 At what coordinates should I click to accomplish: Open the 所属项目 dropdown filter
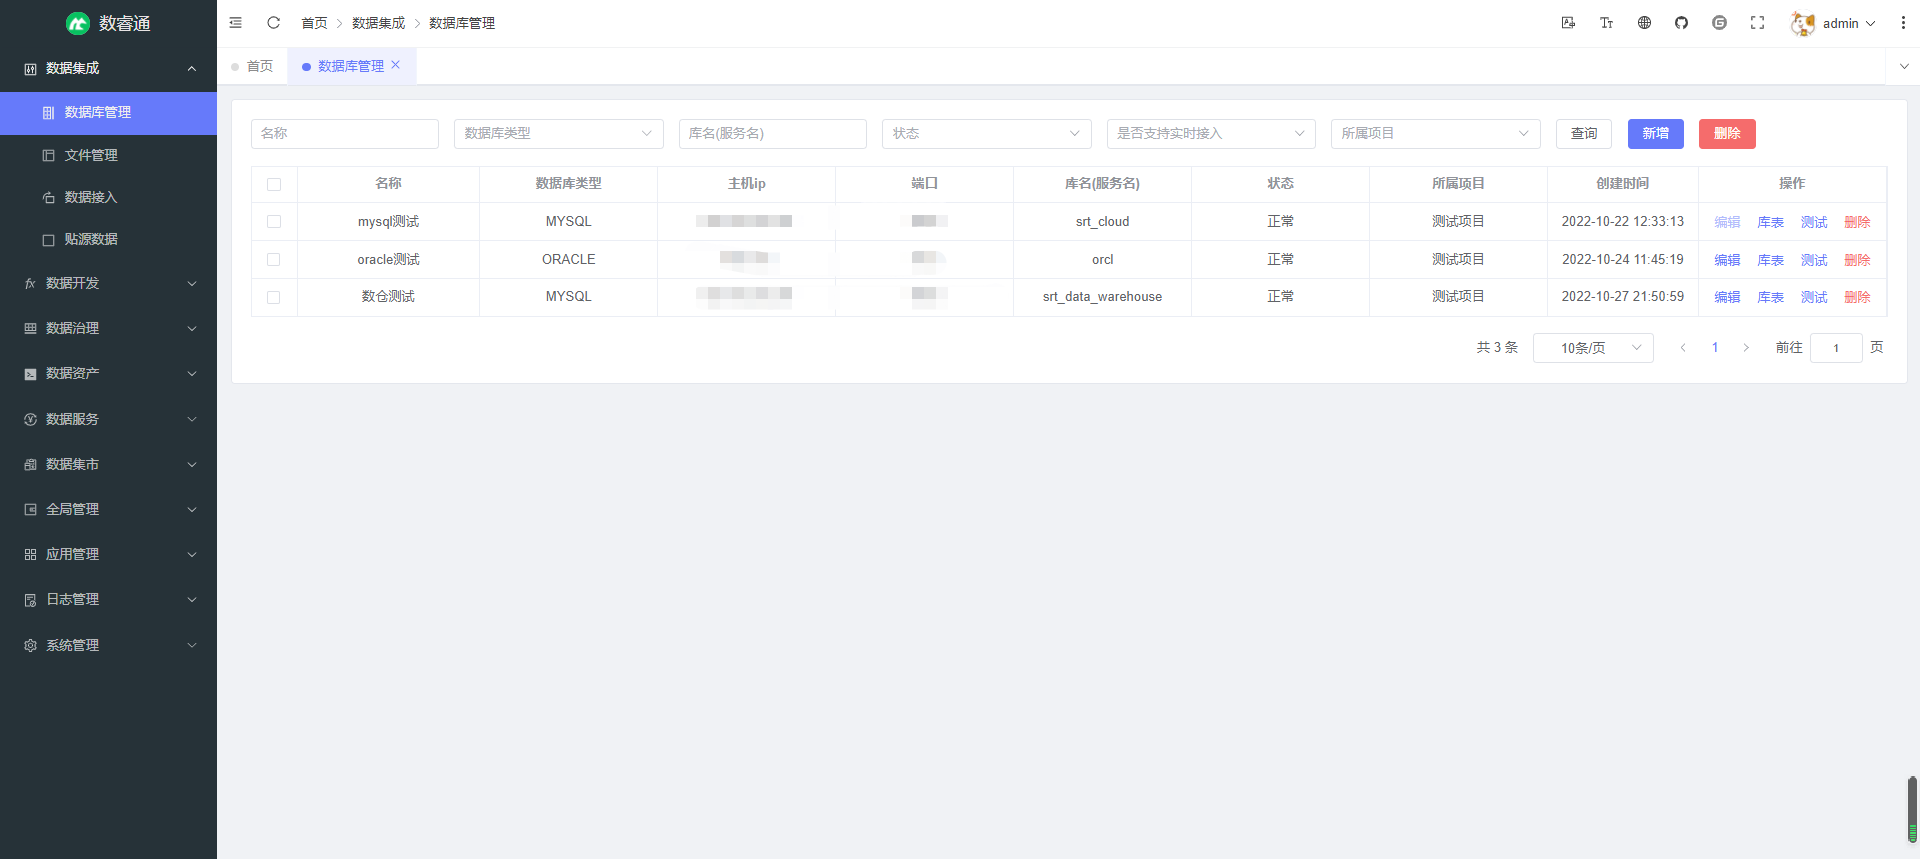point(1435,133)
